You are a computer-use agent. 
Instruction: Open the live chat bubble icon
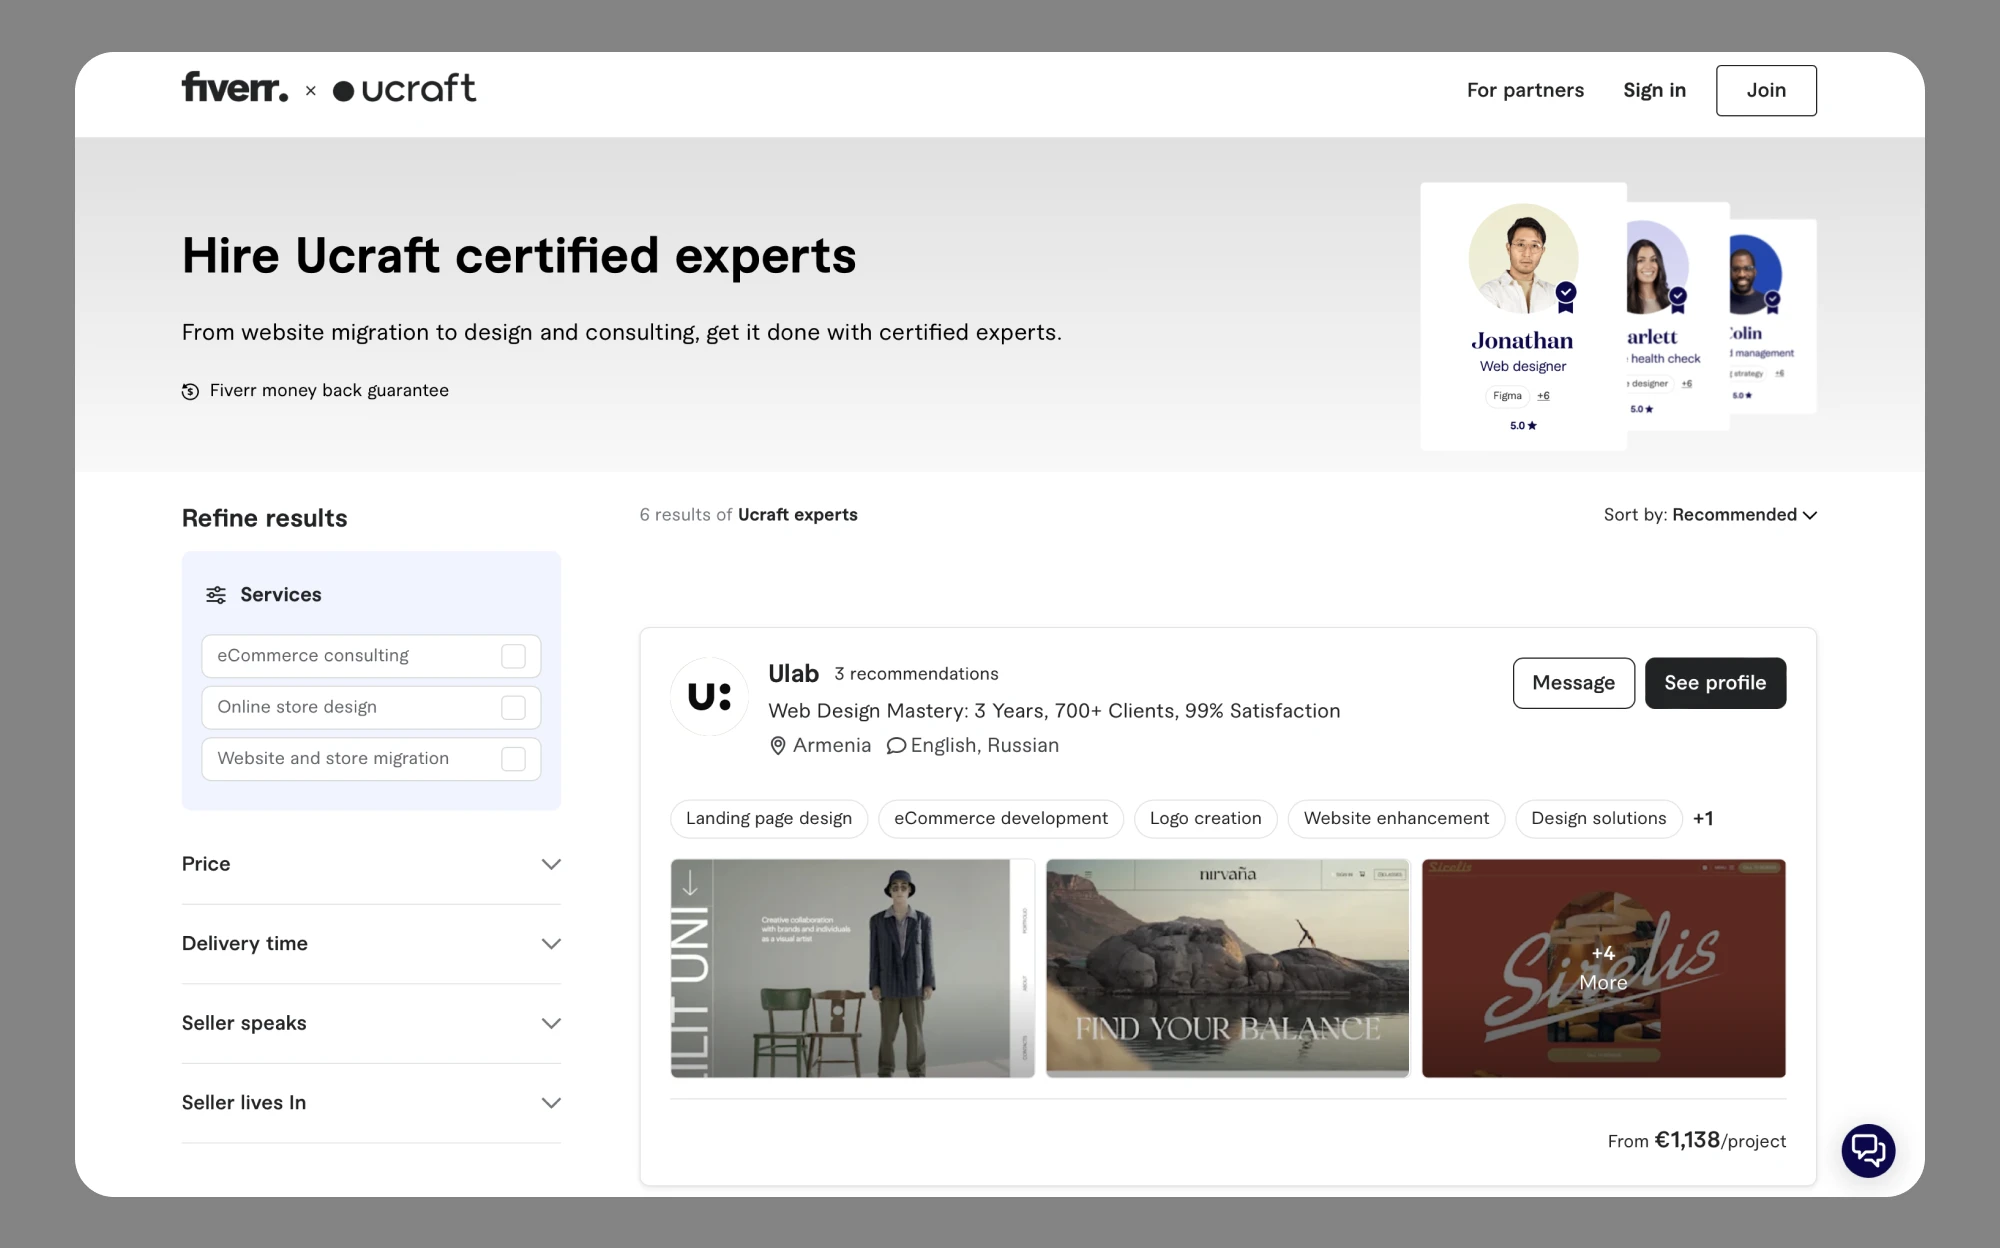point(1868,1150)
